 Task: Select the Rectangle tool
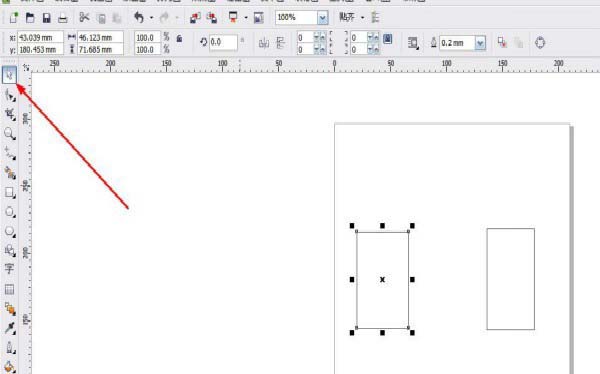click(10, 192)
